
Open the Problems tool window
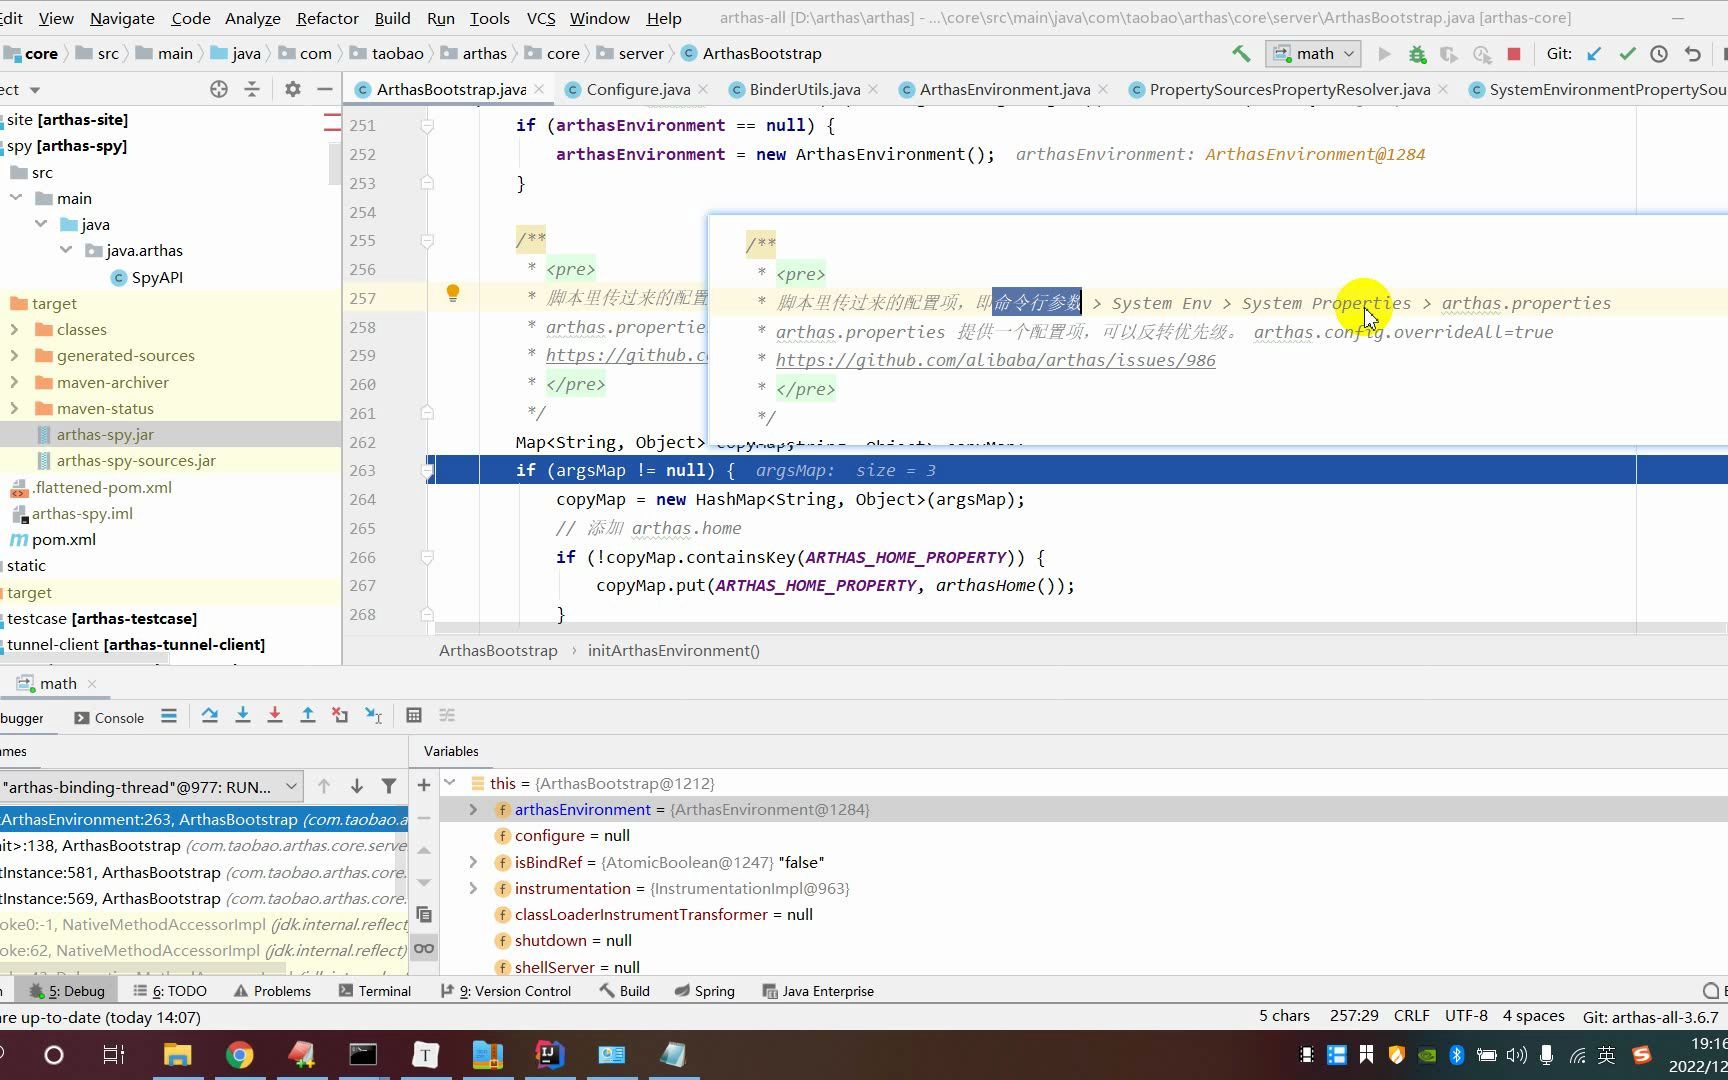pyautogui.click(x=272, y=991)
